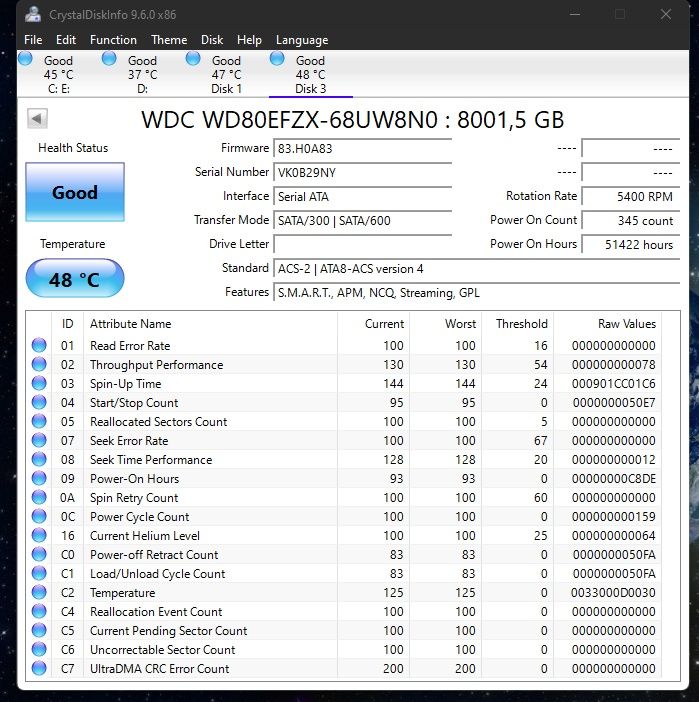This screenshot has width=699, height=702.
Task: Click status orb for Power-off Retract Count row
Action: [x=39, y=554]
